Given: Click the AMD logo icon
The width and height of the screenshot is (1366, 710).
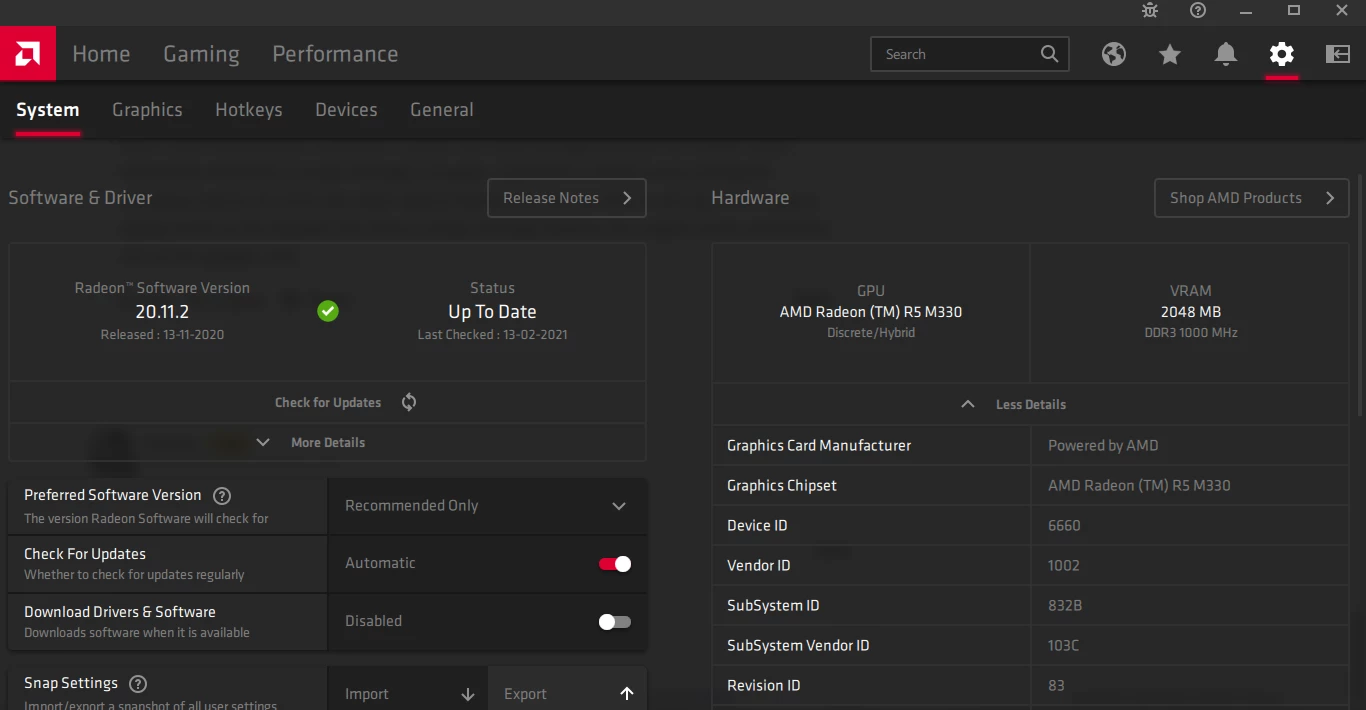Looking at the screenshot, I should pyautogui.click(x=28, y=54).
